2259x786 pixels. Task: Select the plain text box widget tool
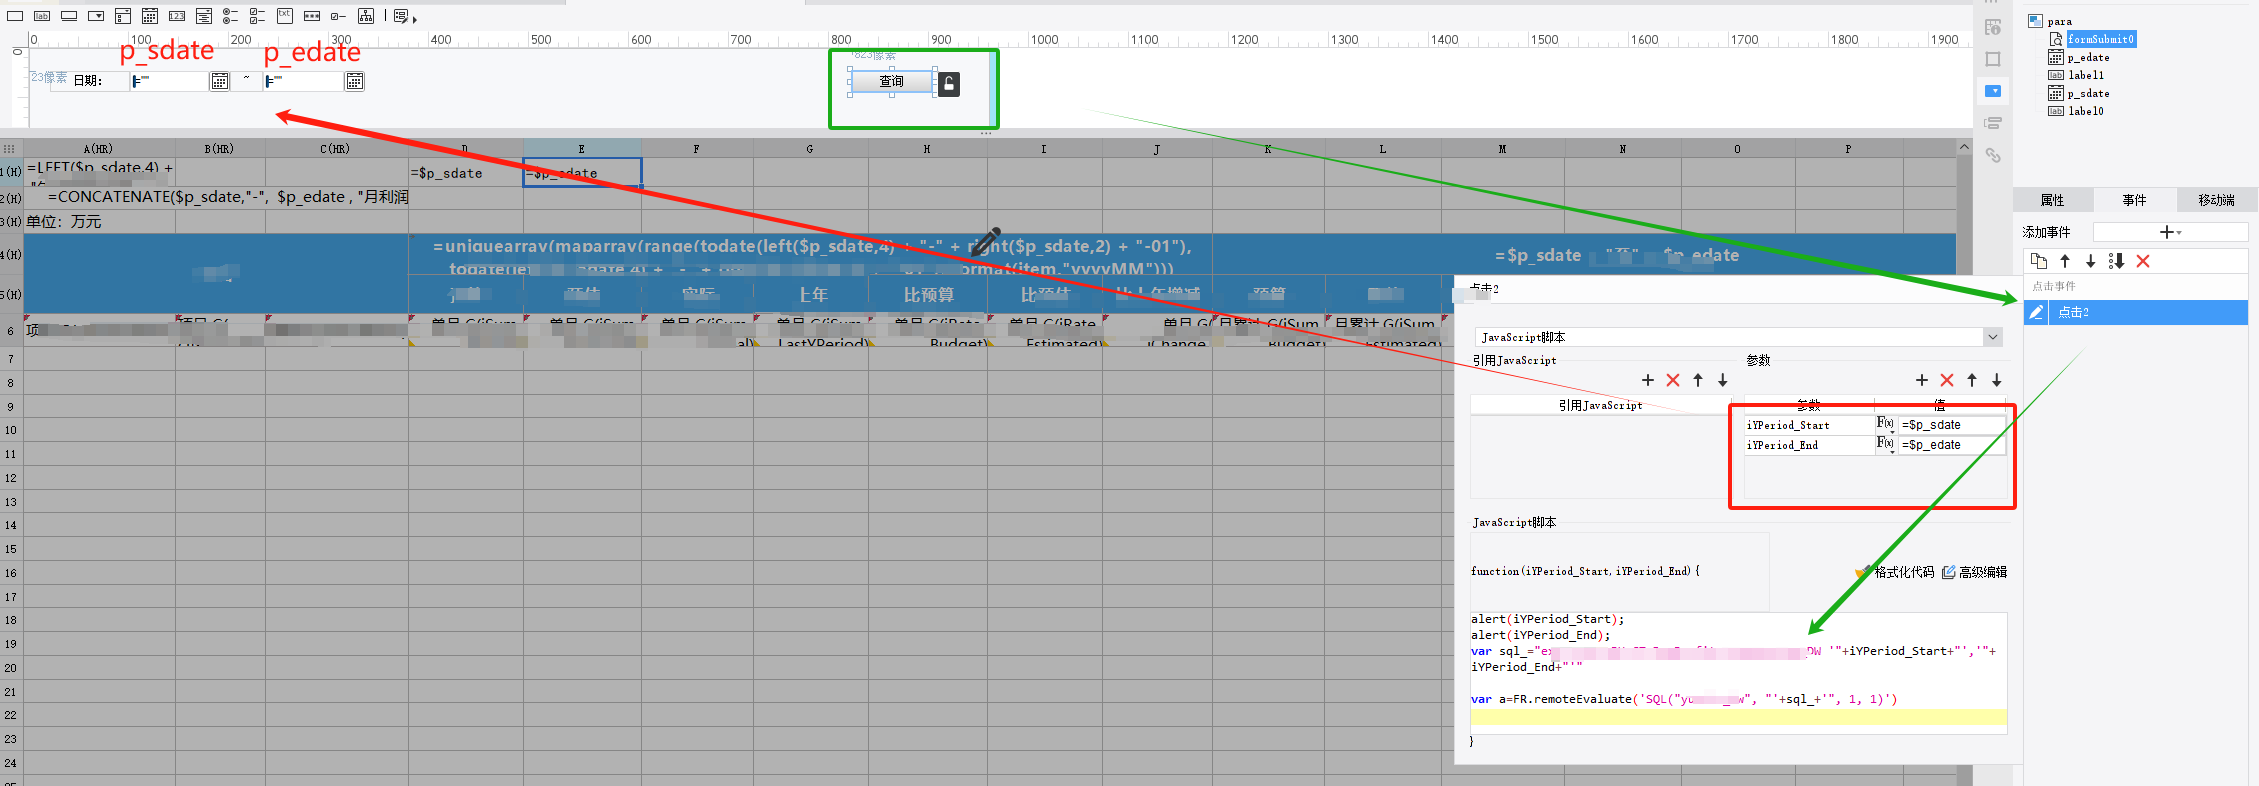click(x=15, y=16)
